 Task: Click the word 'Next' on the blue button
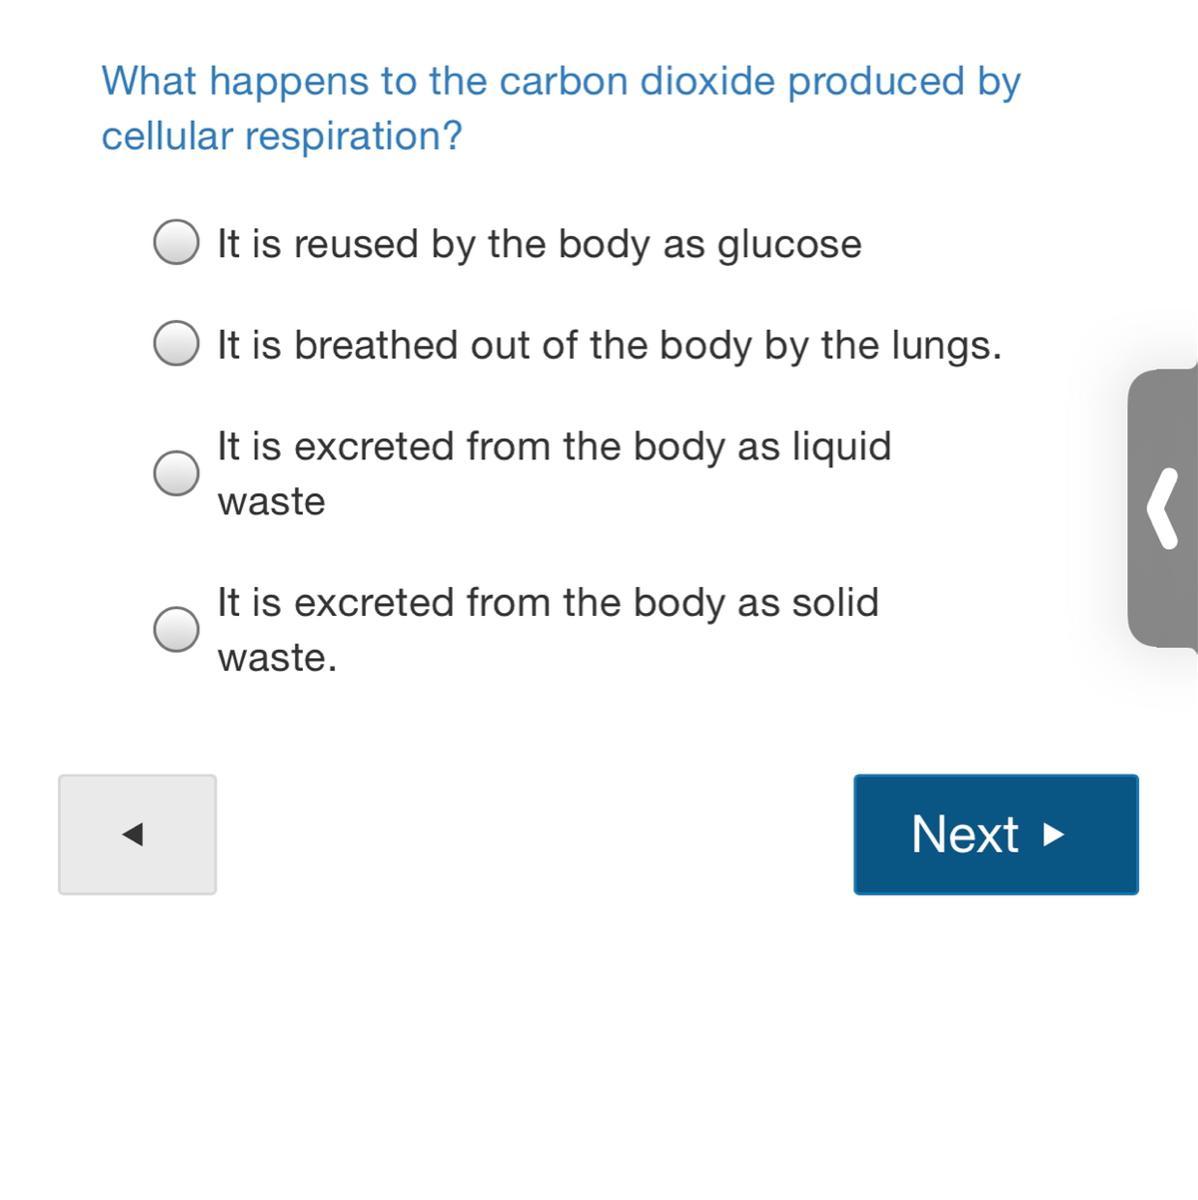point(964,834)
